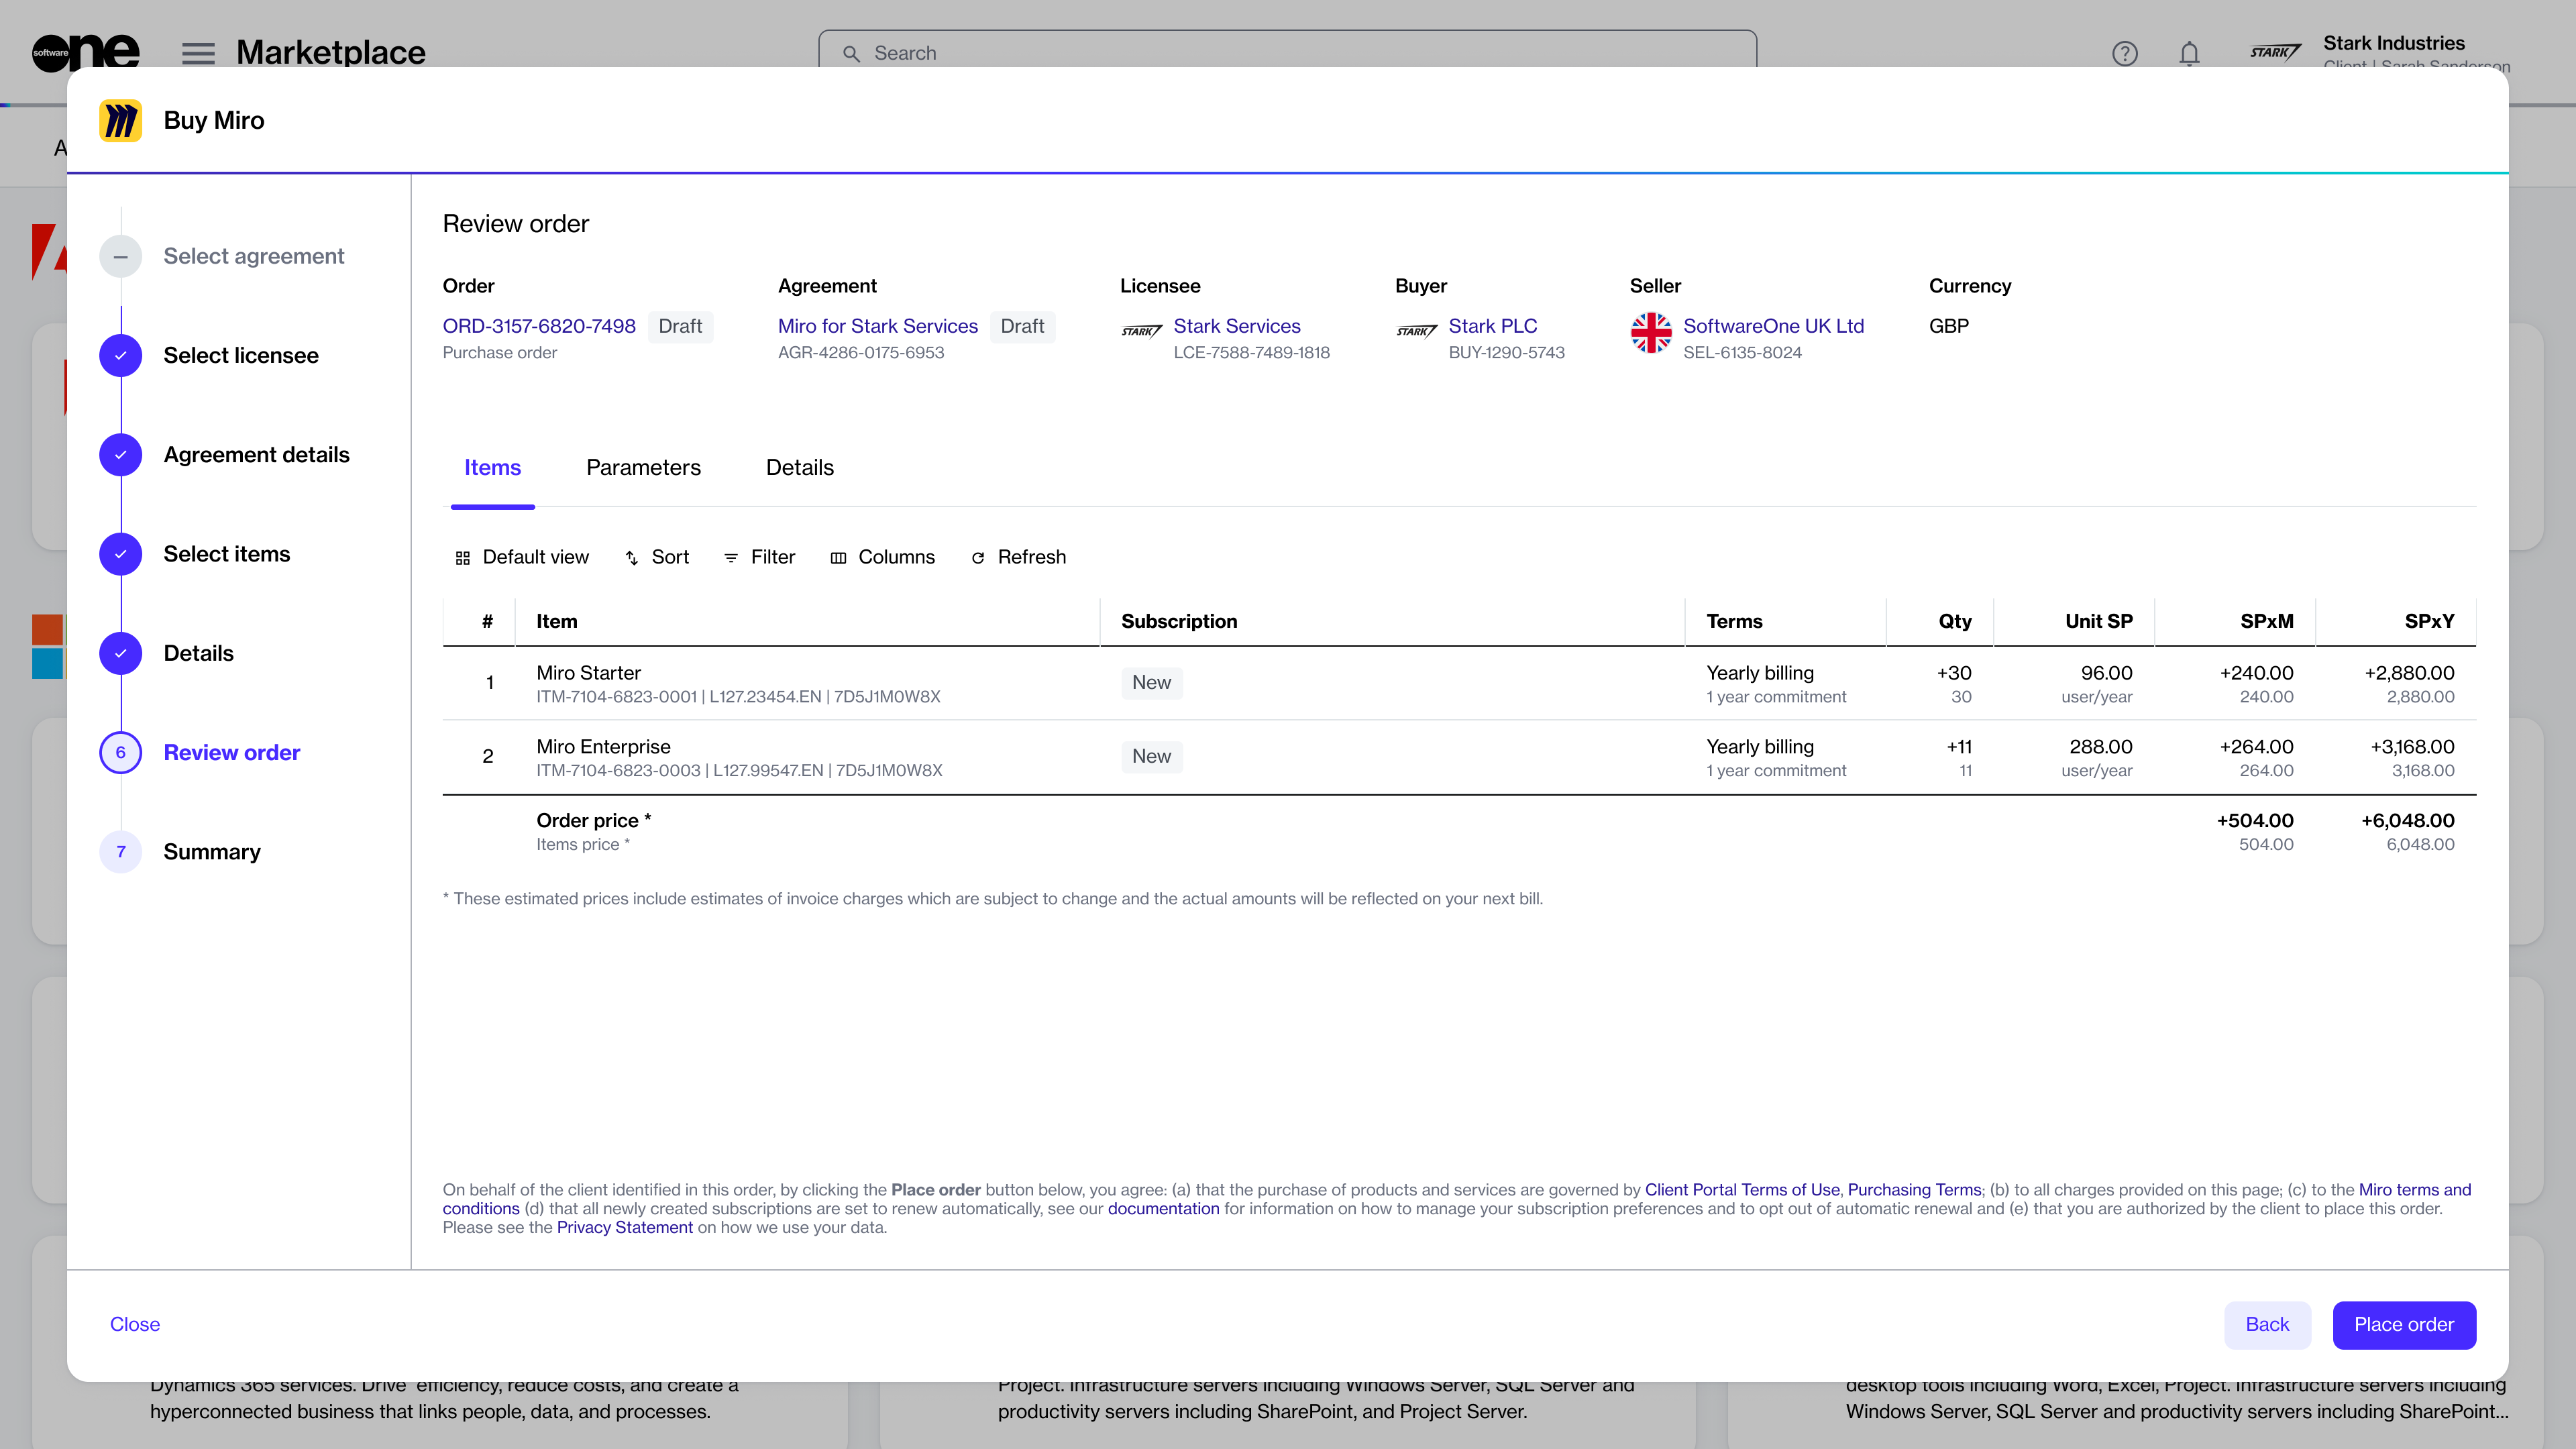
Task: Click the Miro logo icon
Action: (120, 121)
